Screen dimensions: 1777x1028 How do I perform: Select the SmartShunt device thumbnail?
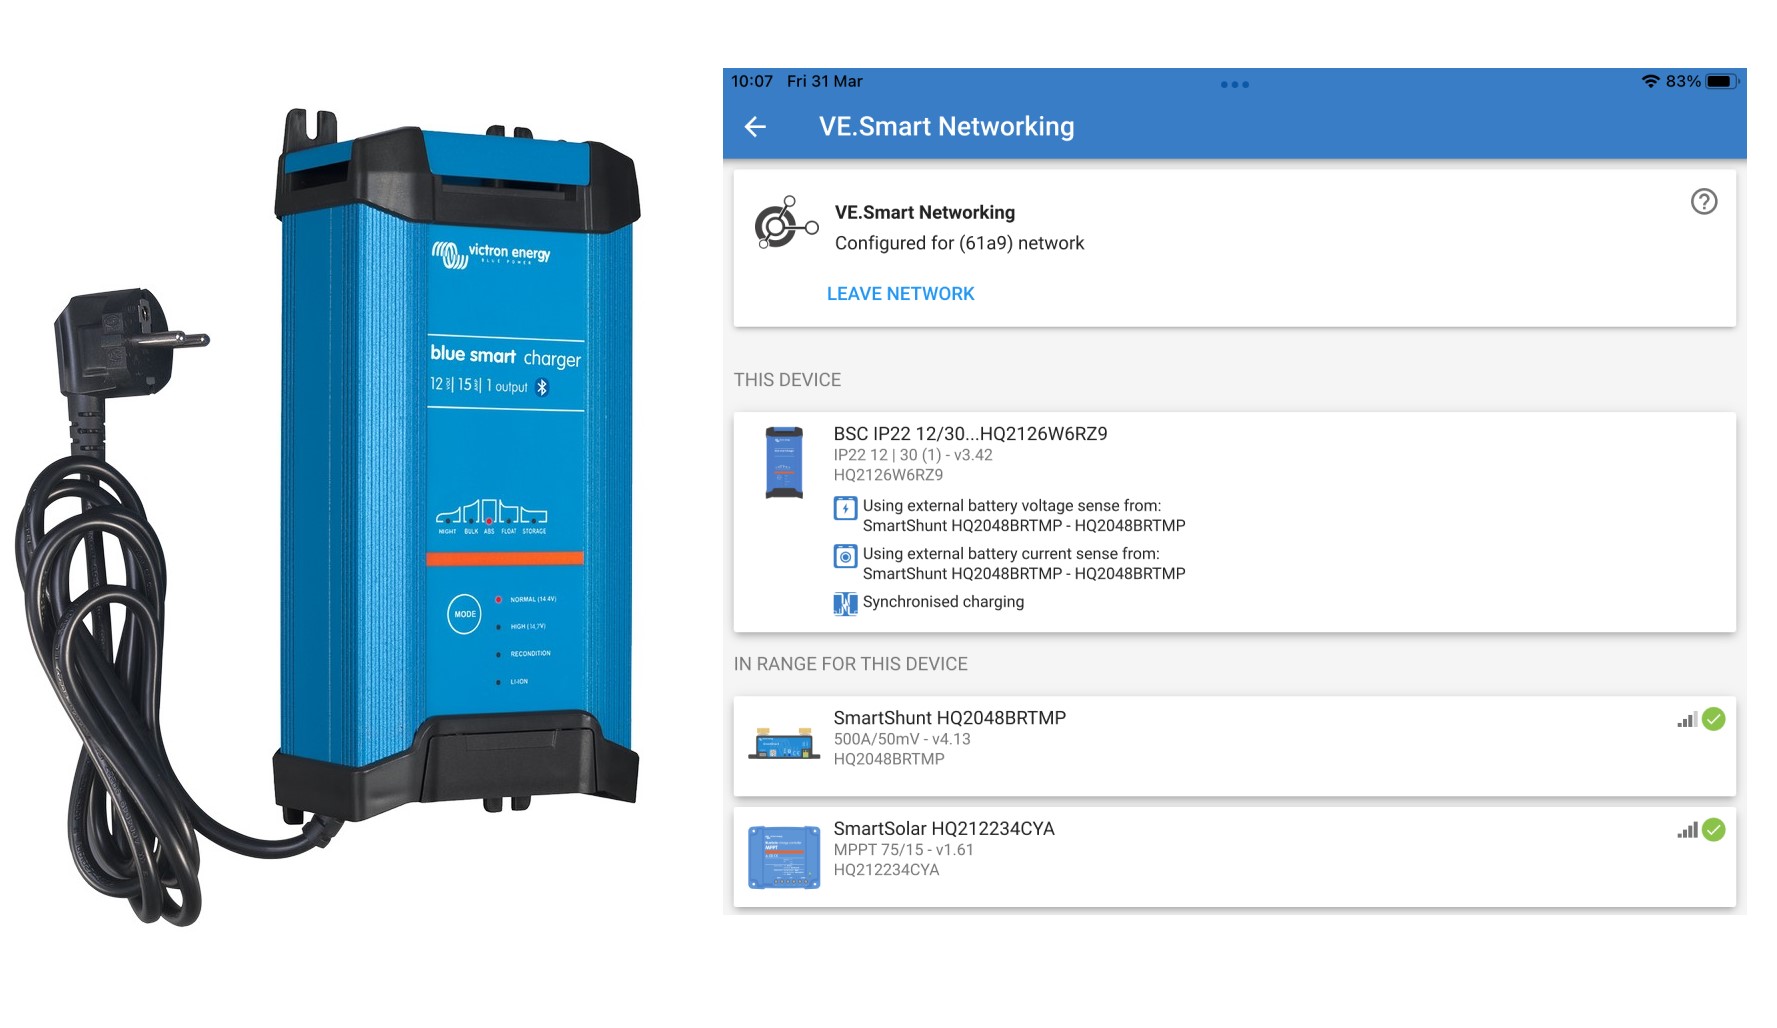pos(784,745)
